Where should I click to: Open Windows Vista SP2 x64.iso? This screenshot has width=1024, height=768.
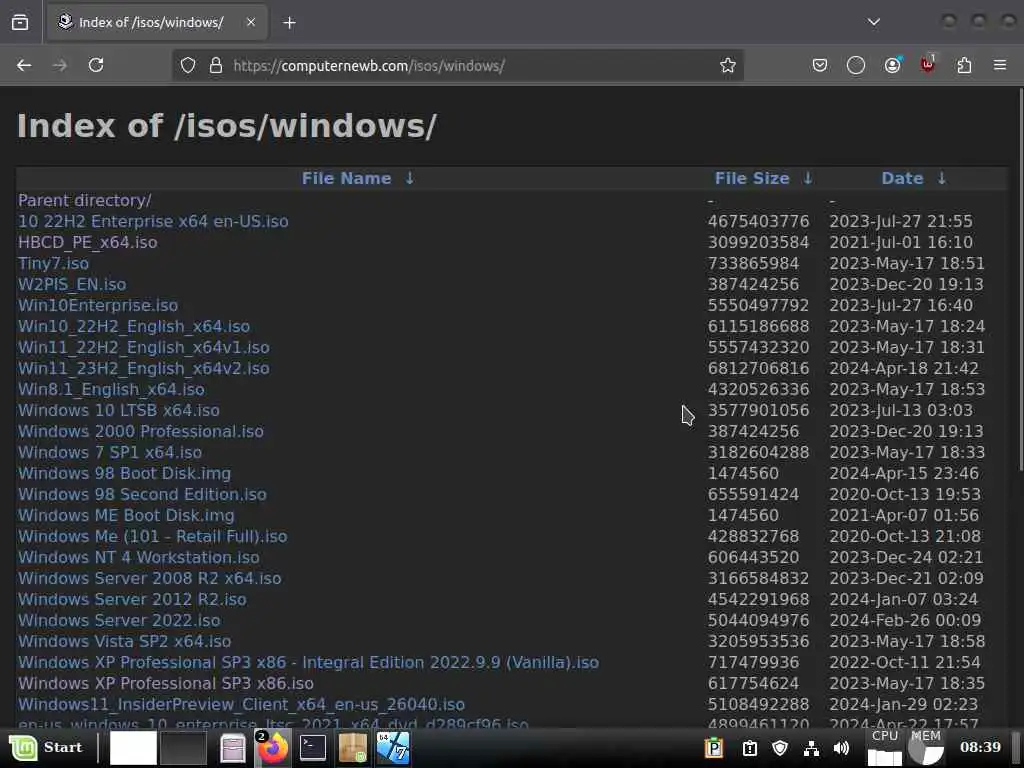(124, 641)
